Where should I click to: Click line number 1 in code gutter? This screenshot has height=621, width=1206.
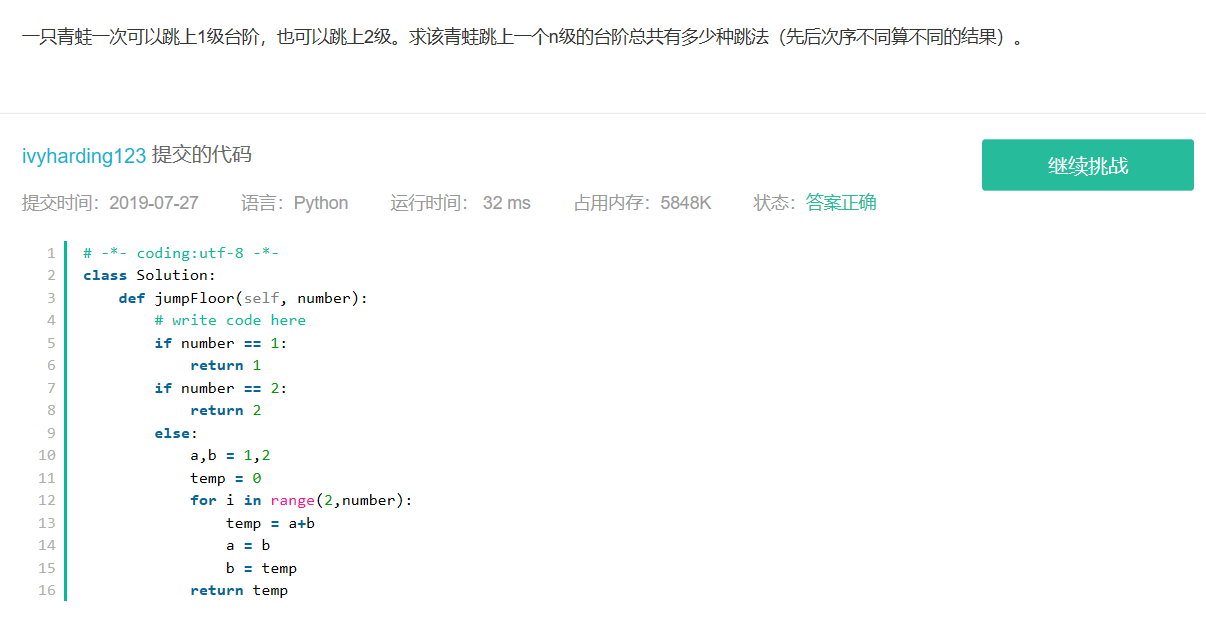coord(51,253)
